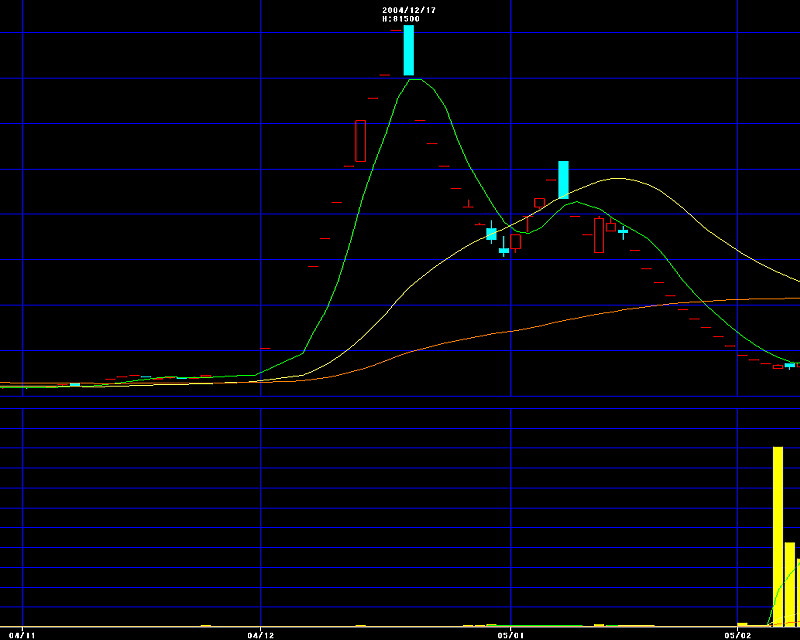Click the 04/11 date axis label
The image size is (800, 640).
pos(22,634)
